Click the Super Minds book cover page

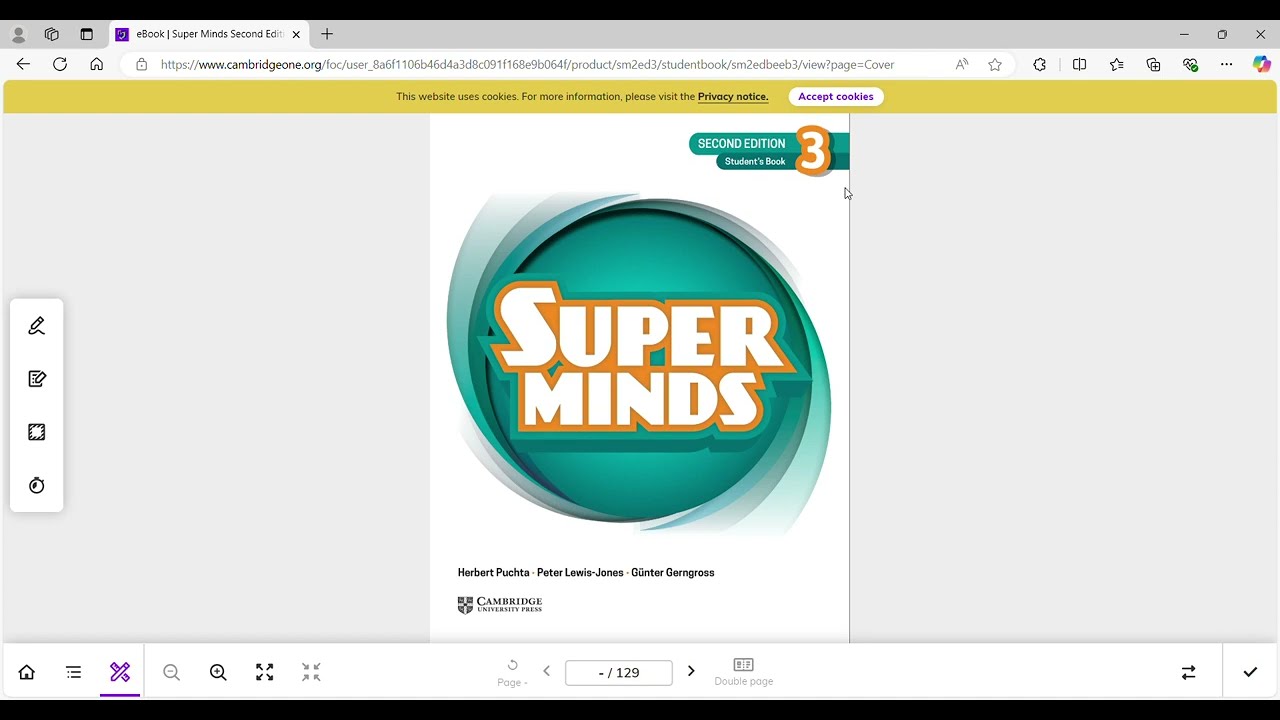click(640, 378)
